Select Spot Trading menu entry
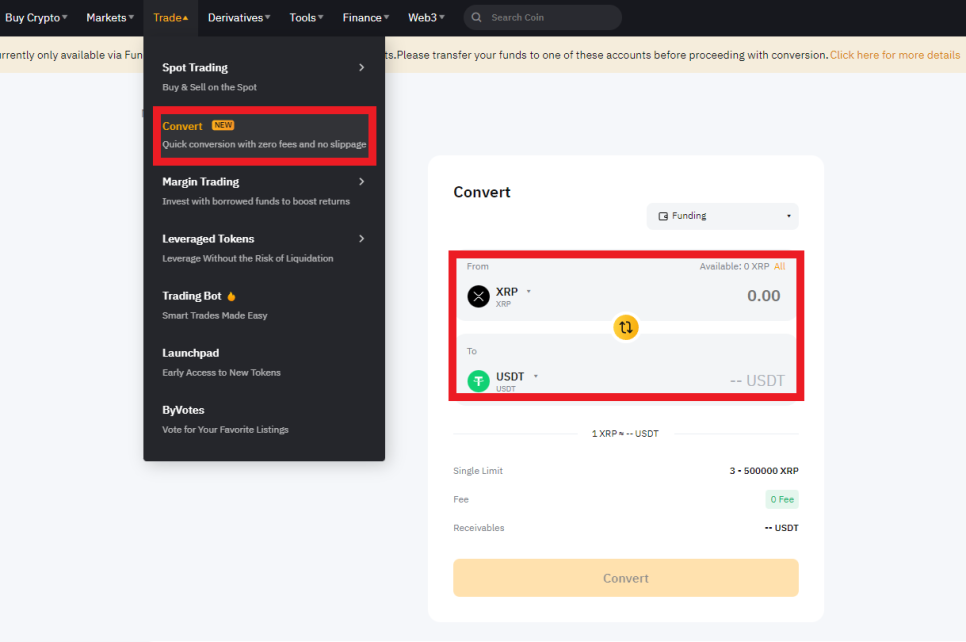966x642 pixels. pos(264,77)
